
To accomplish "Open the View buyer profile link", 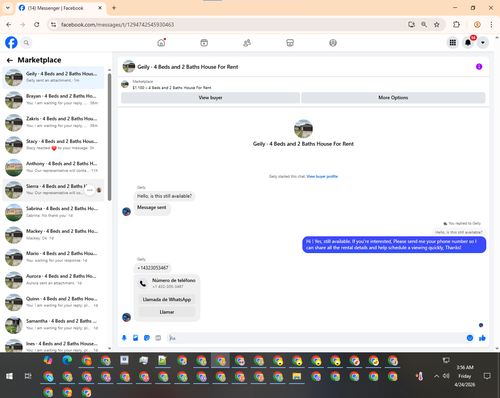I will pyautogui.click(x=322, y=176).
